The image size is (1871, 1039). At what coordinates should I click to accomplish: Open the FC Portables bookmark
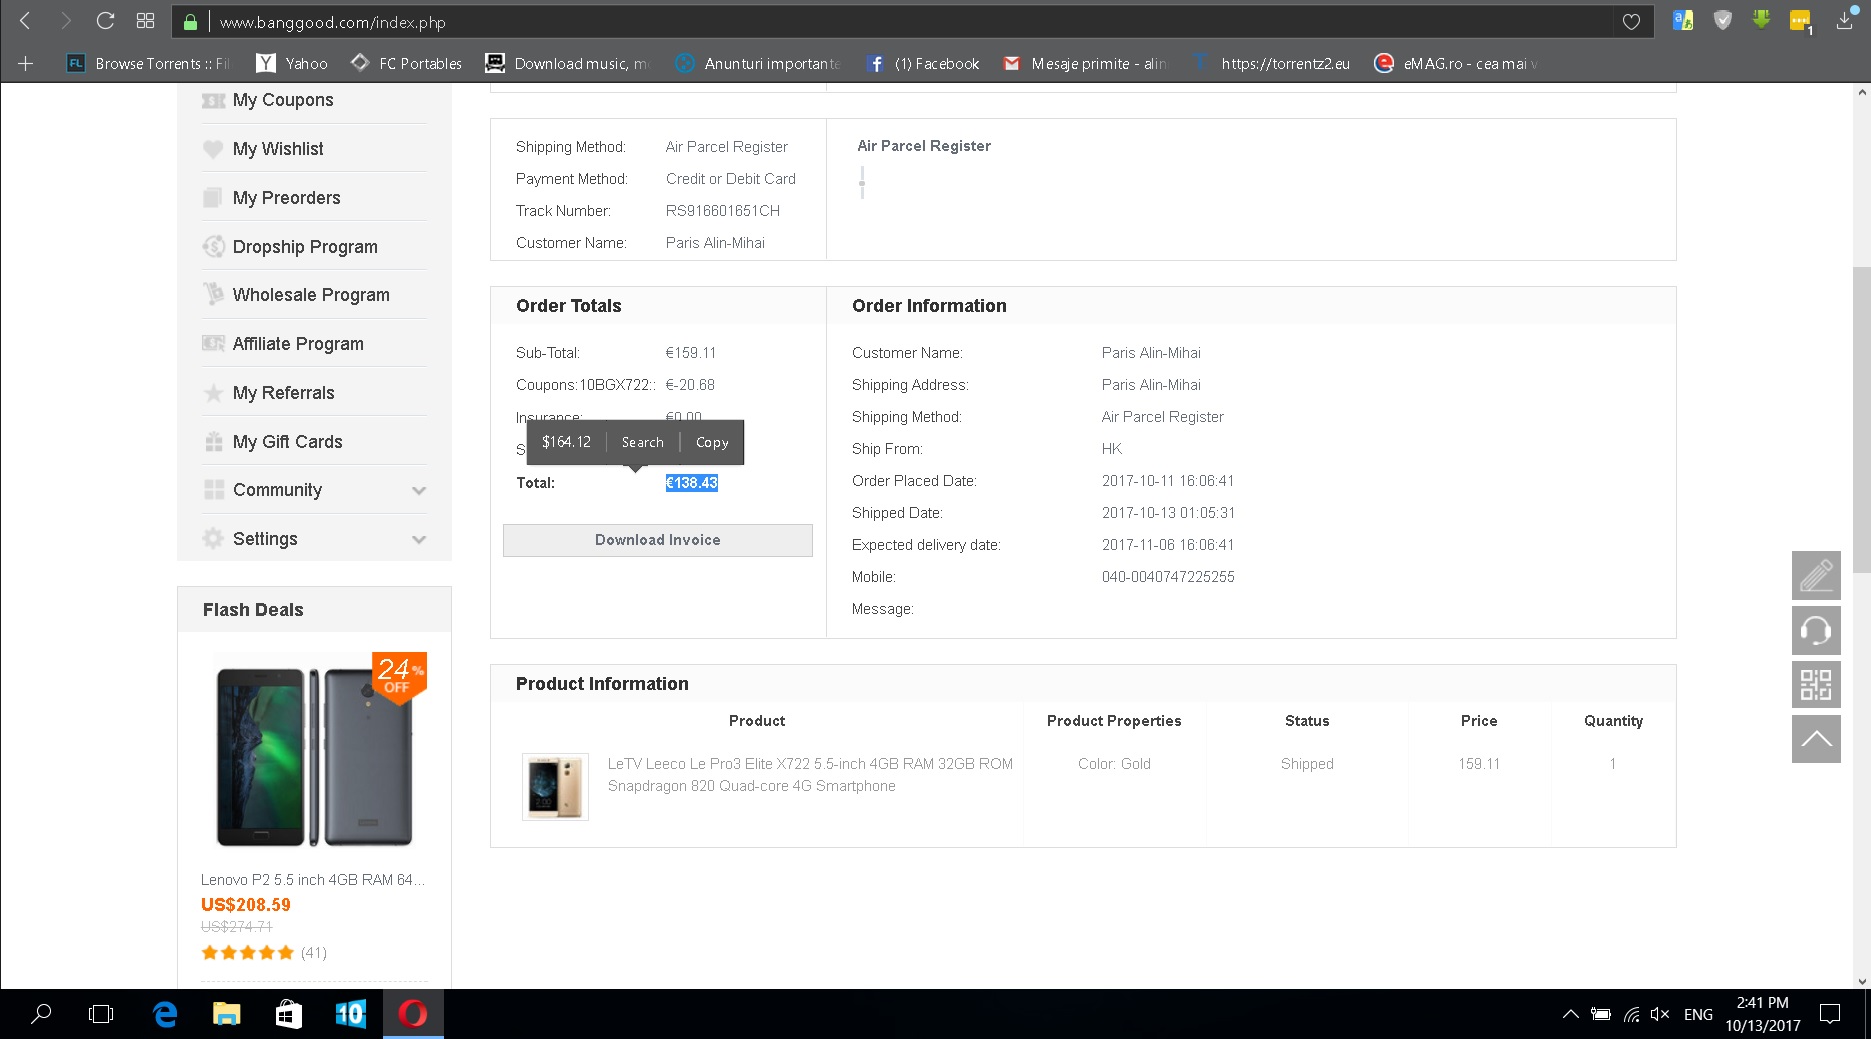(x=406, y=63)
